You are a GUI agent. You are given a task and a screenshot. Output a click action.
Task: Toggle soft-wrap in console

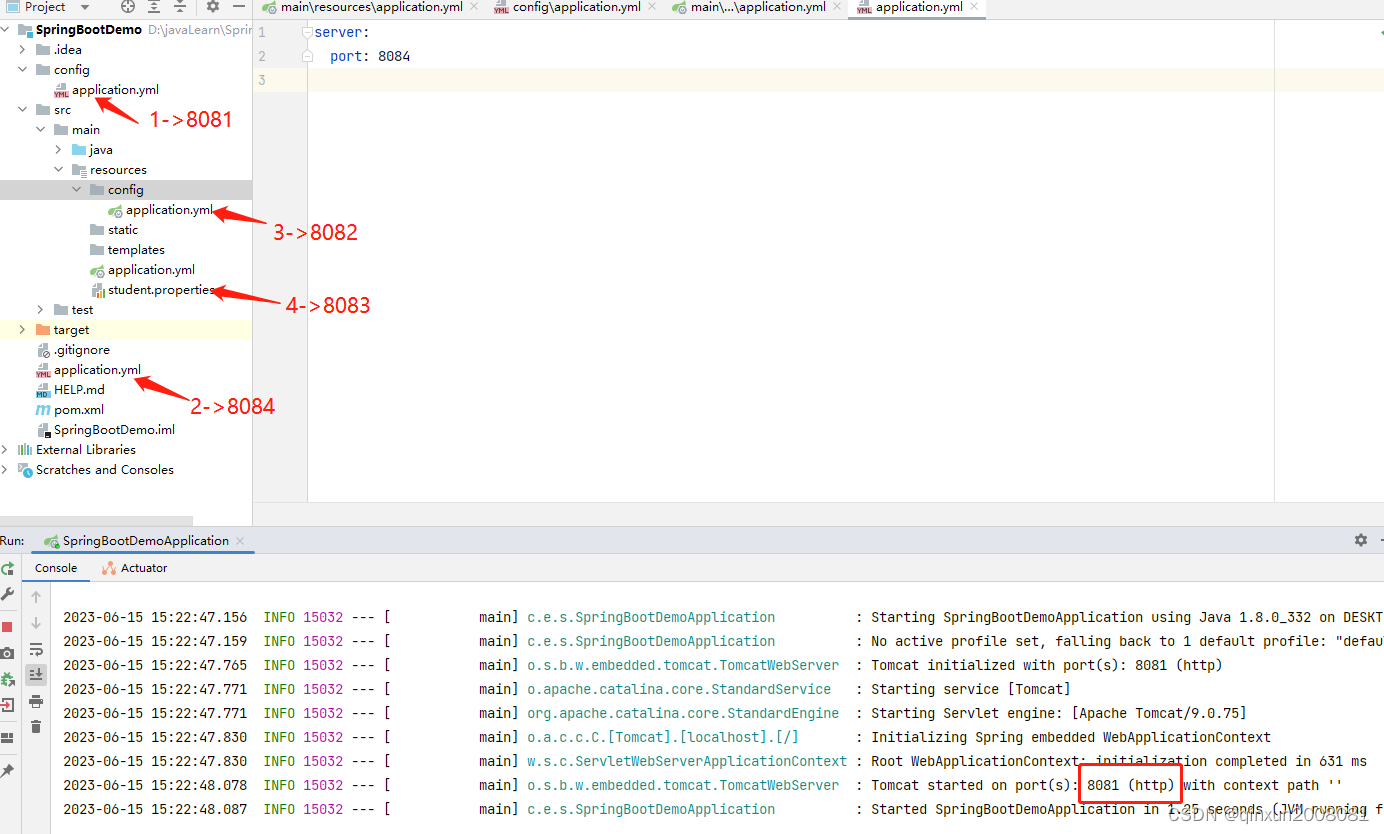(x=36, y=649)
